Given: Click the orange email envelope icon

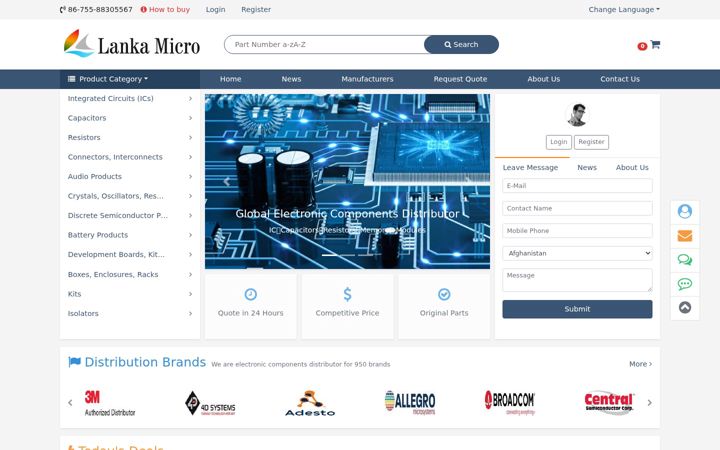Looking at the screenshot, I should tap(685, 236).
